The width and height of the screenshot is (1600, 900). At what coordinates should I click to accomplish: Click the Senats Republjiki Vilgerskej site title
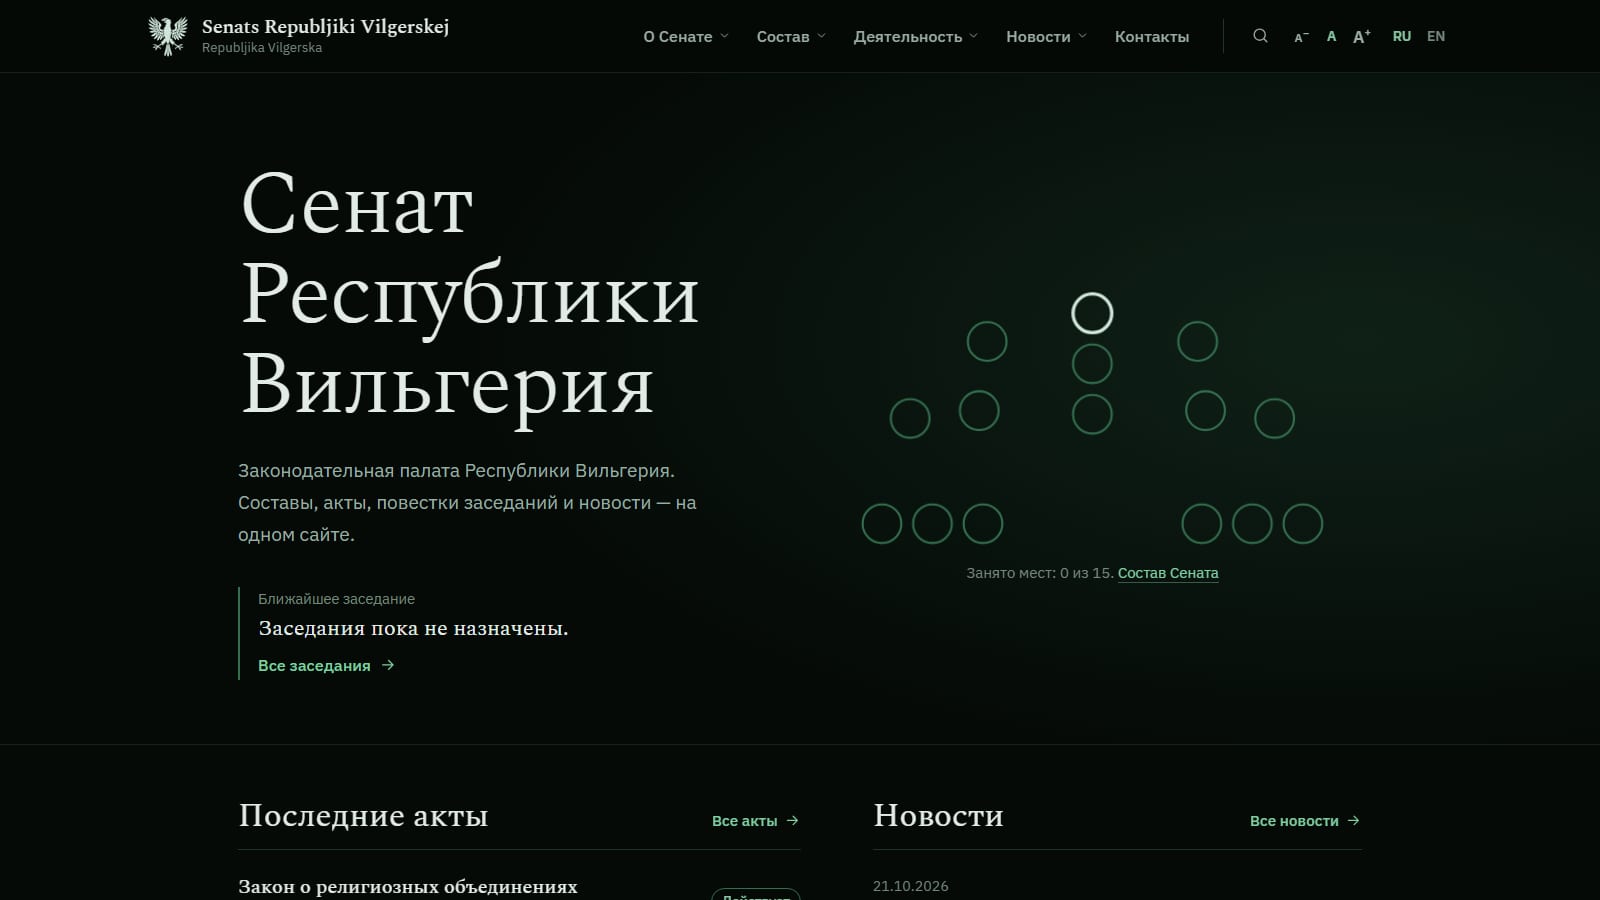click(x=325, y=27)
